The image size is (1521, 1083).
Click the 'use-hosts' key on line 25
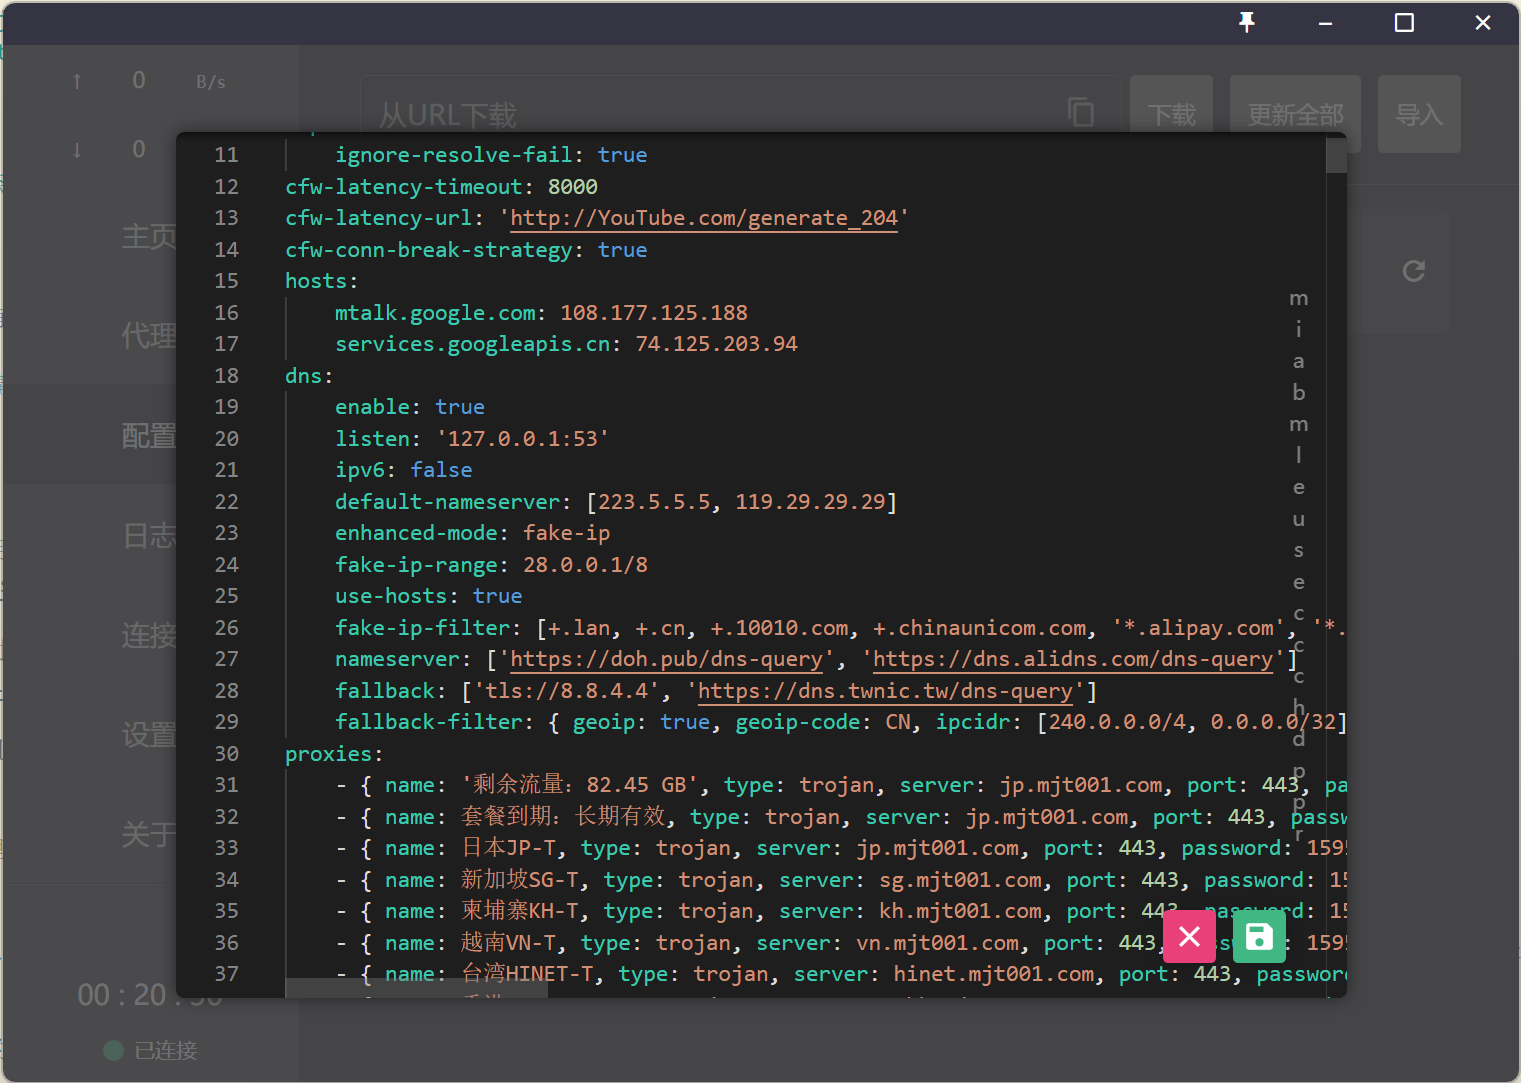click(x=391, y=596)
